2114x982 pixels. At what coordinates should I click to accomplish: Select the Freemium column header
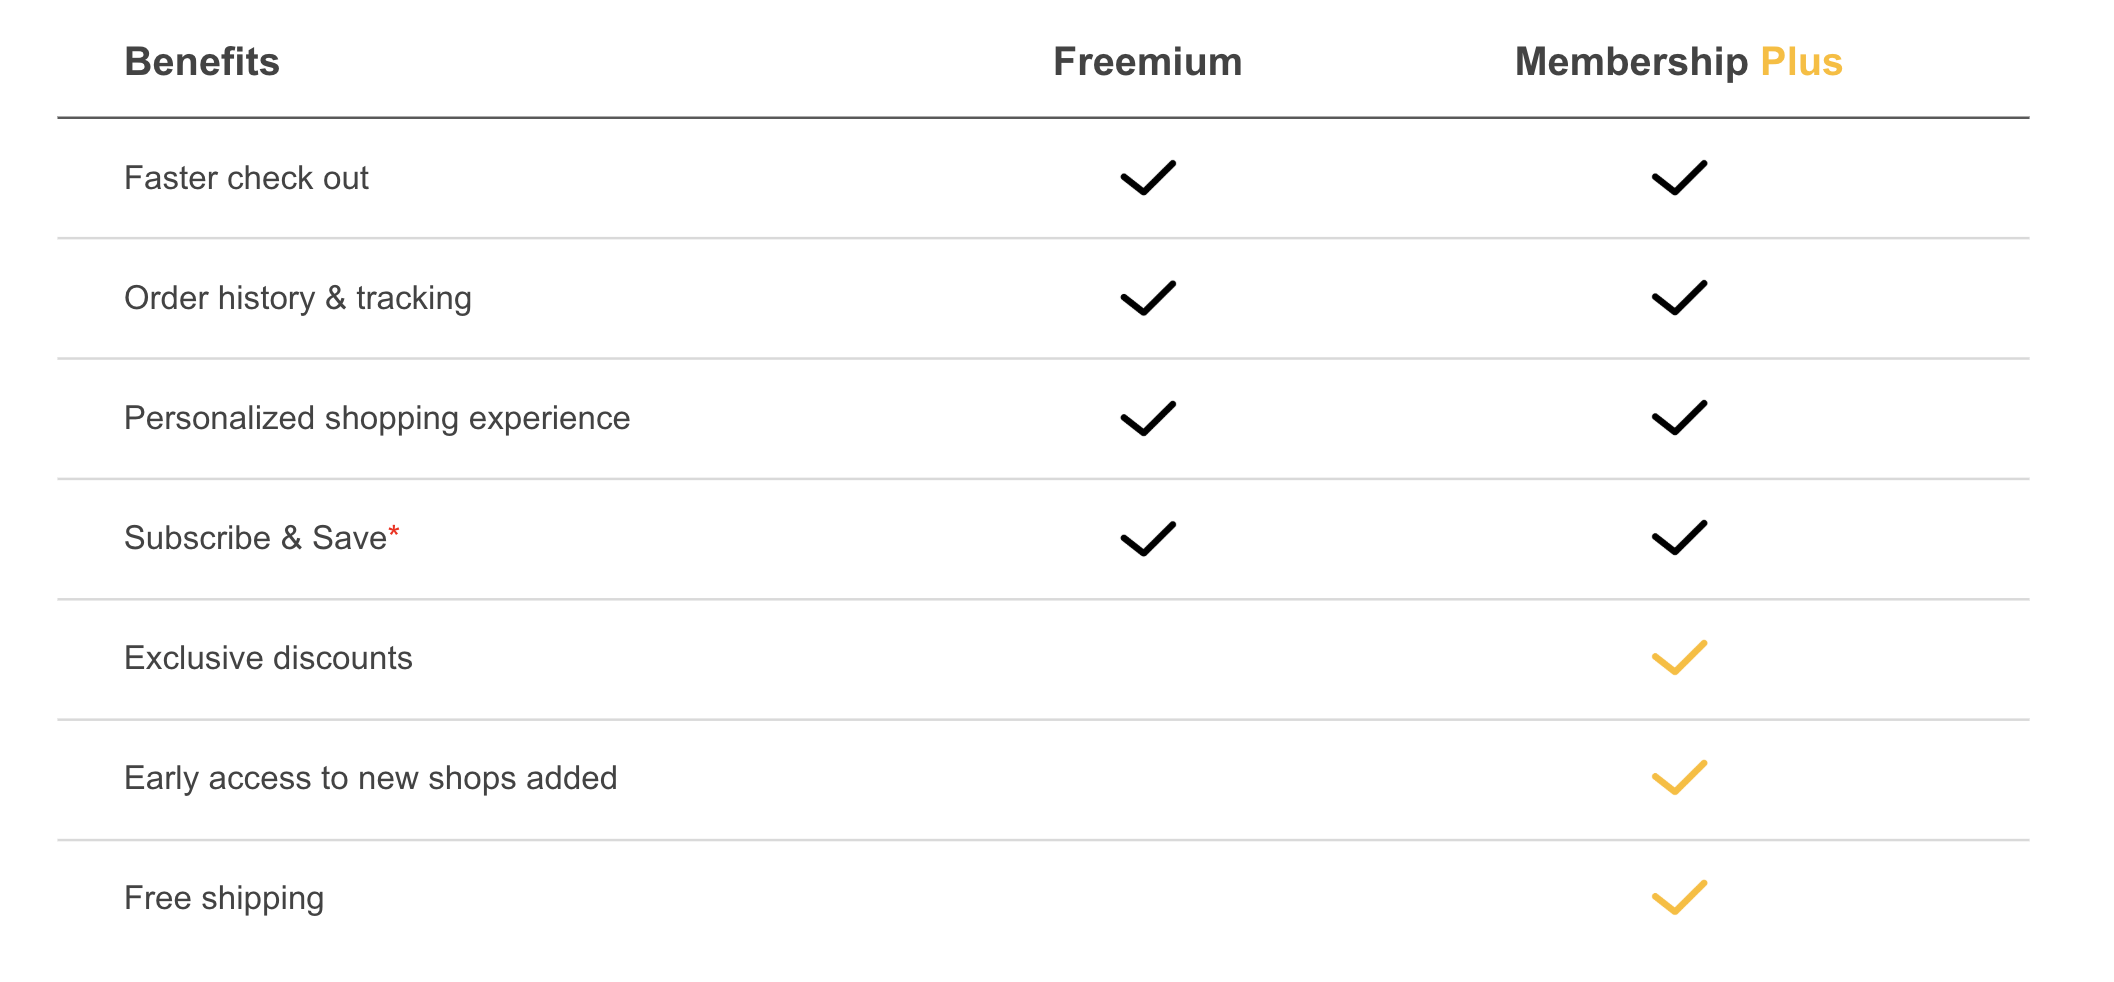(x=1148, y=62)
